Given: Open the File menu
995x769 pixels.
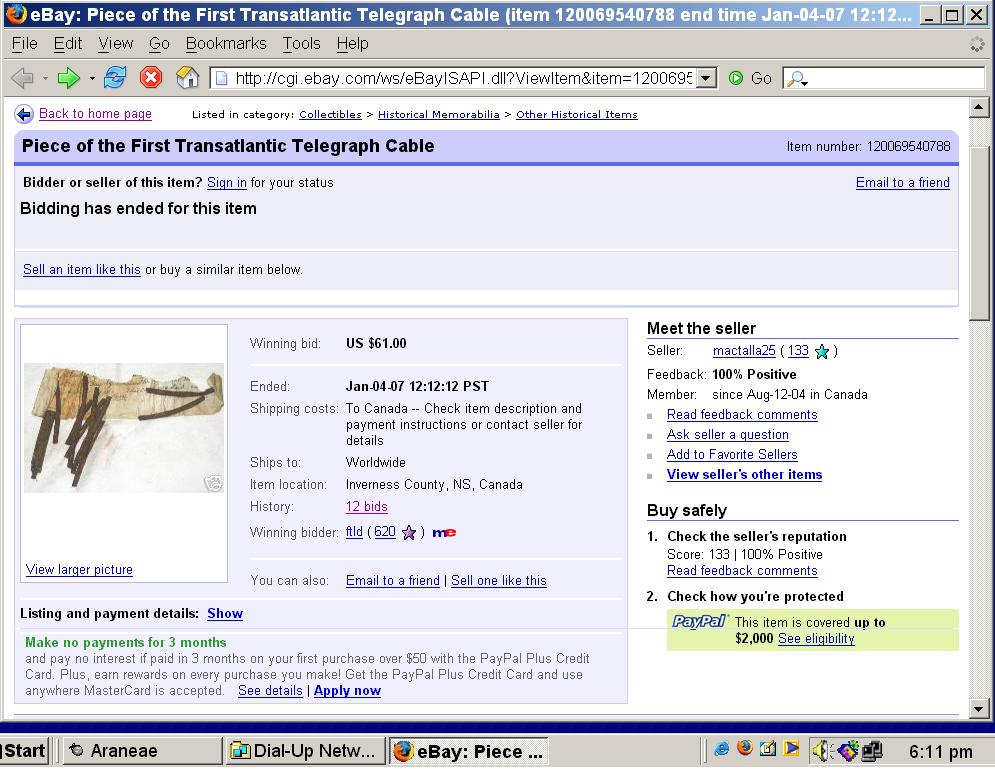Looking at the screenshot, I should tap(25, 44).
